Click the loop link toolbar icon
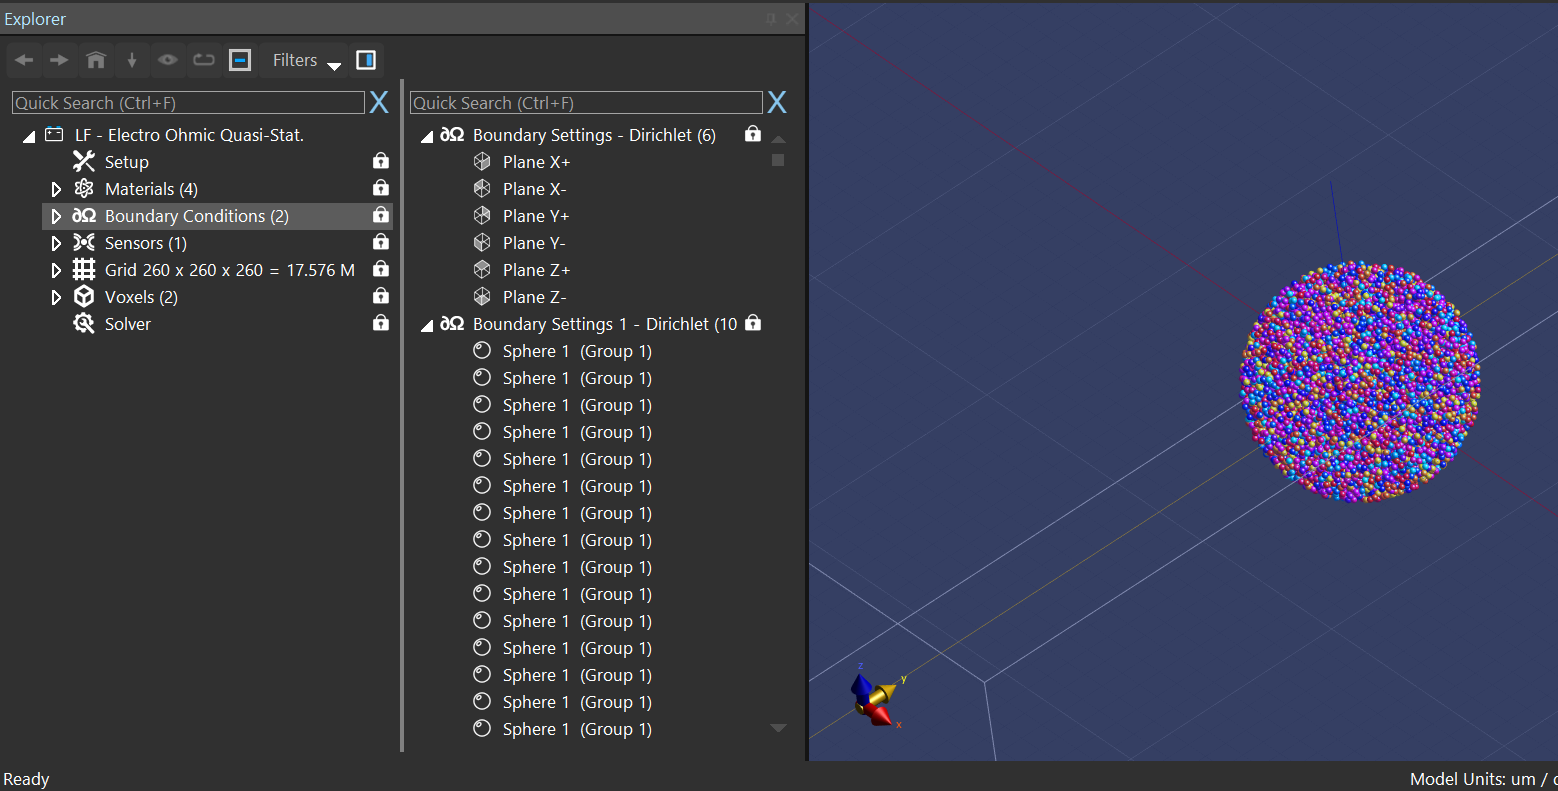Viewport: 1558px width, 791px height. click(x=204, y=60)
